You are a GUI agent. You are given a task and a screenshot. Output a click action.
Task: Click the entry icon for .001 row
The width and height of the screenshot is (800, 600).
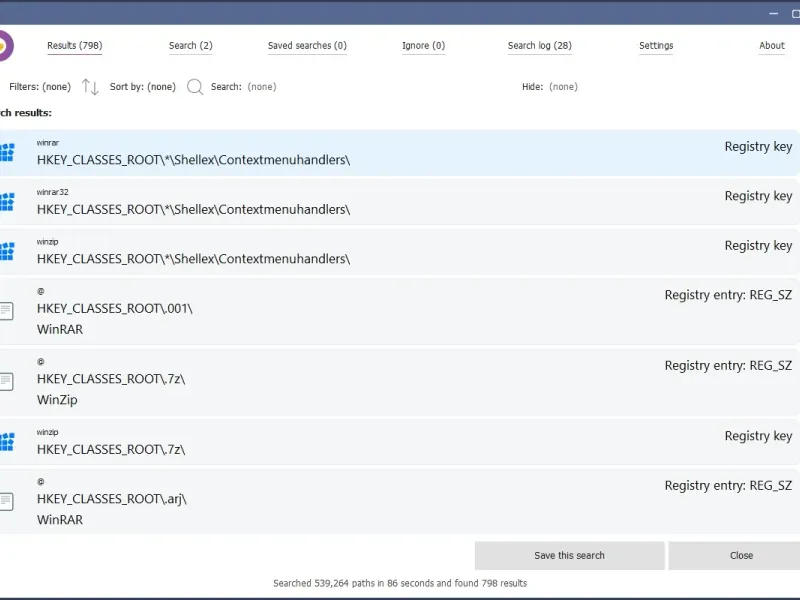pos(7,311)
